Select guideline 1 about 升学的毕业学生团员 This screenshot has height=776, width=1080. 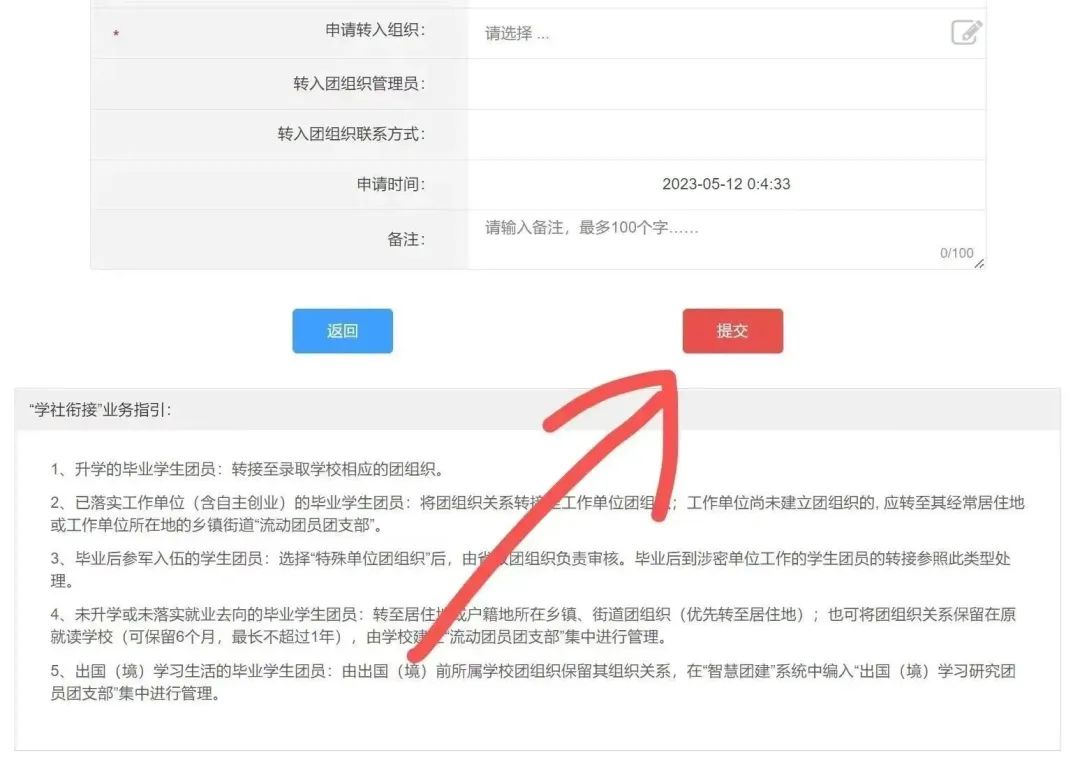(247, 469)
